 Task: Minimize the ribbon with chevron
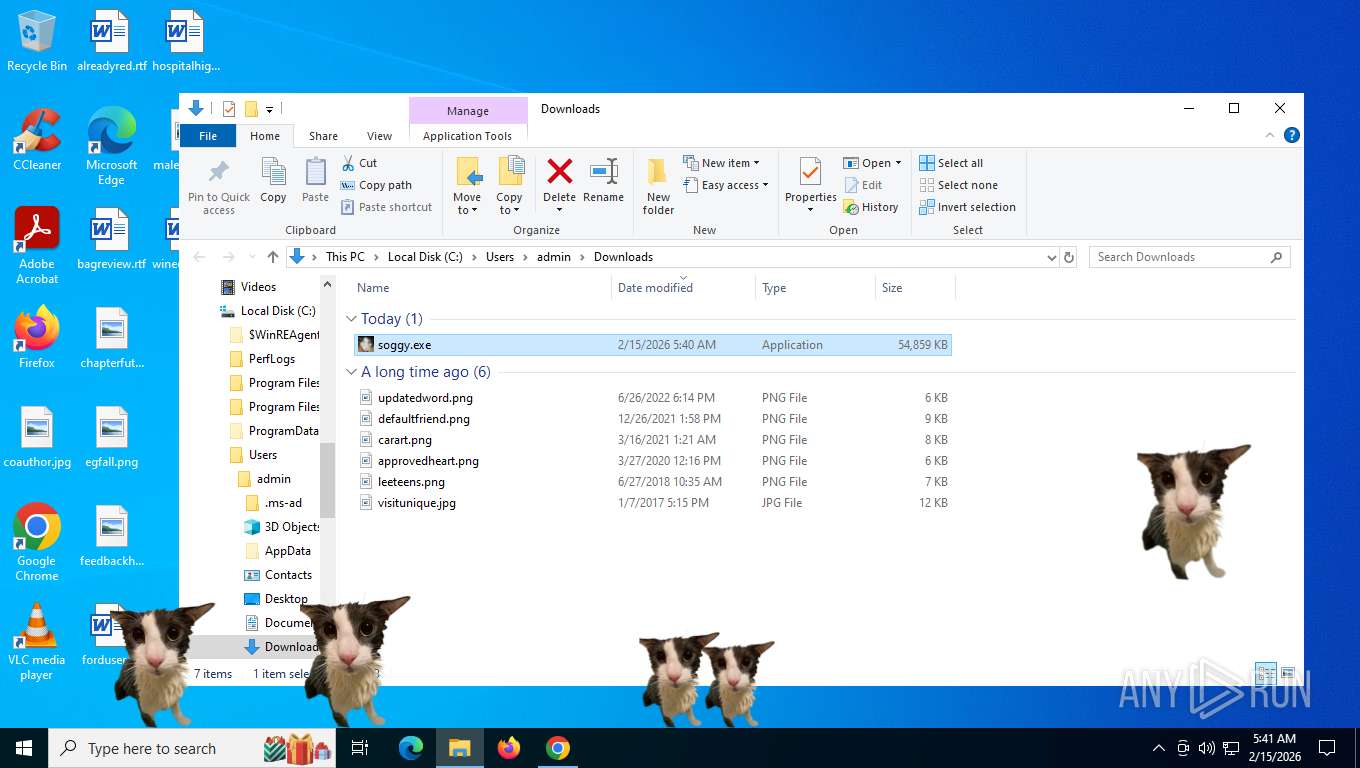tap(1271, 135)
